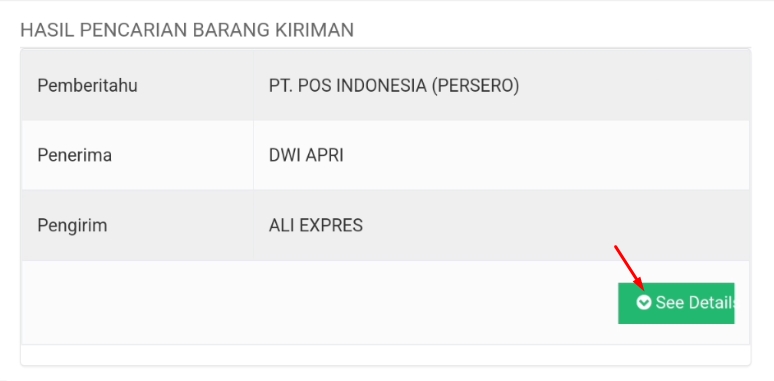Click the word PENCARIAN in the heading
Viewport: 774px width, 381px height.
[x=133, y=30]
